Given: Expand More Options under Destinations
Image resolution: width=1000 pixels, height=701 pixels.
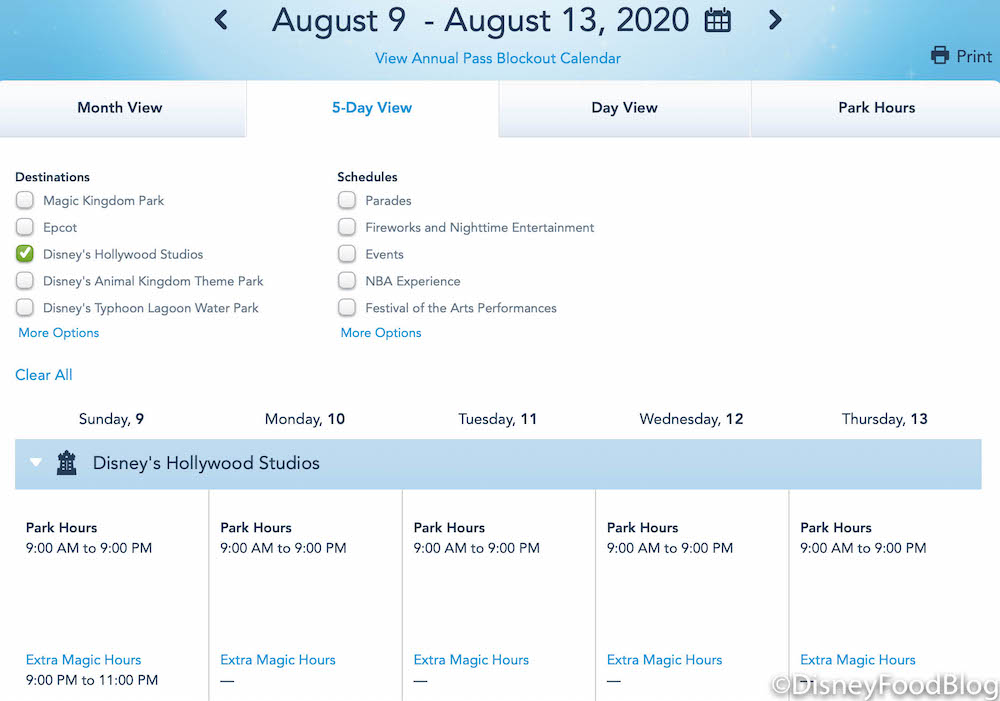Looking at the screenshot, I should tap(59, 333).
